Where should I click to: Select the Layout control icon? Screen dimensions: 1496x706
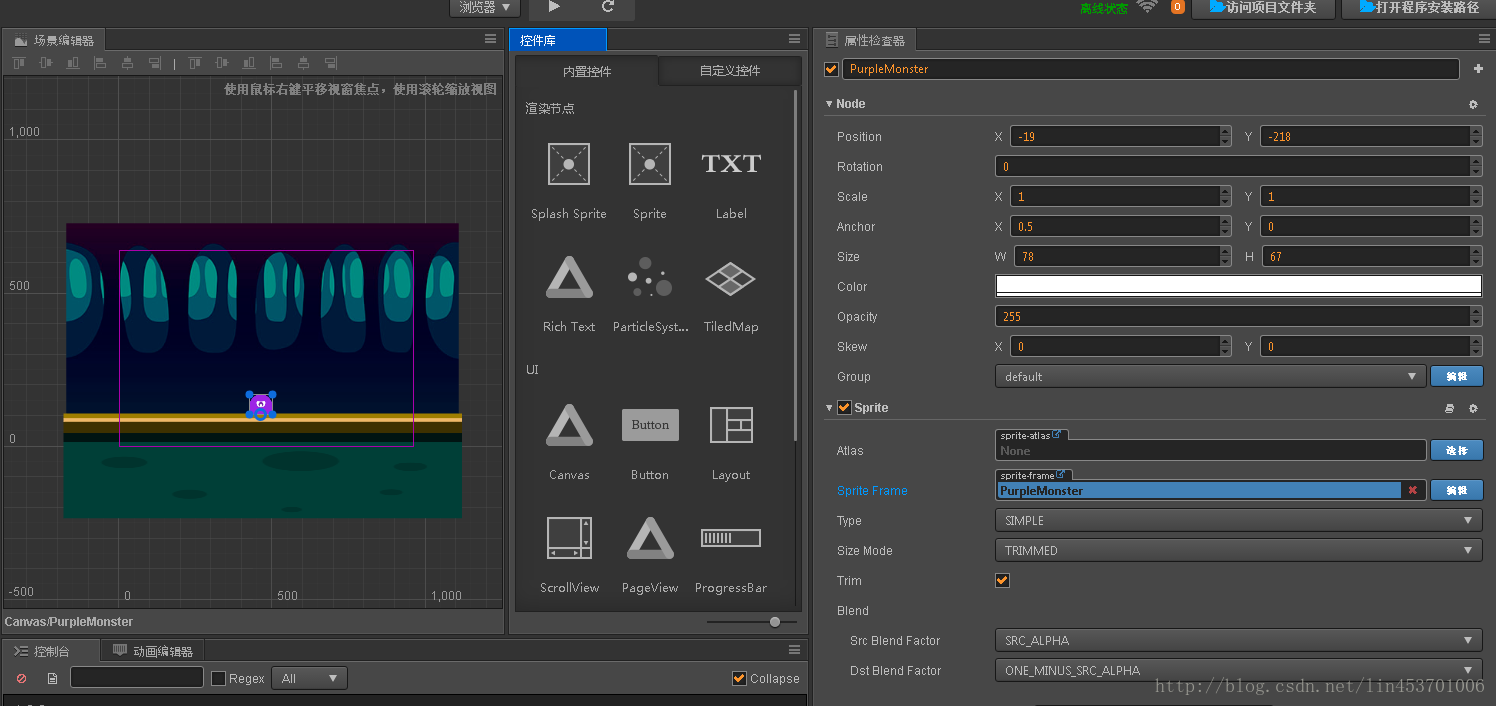tap(731, 425)
